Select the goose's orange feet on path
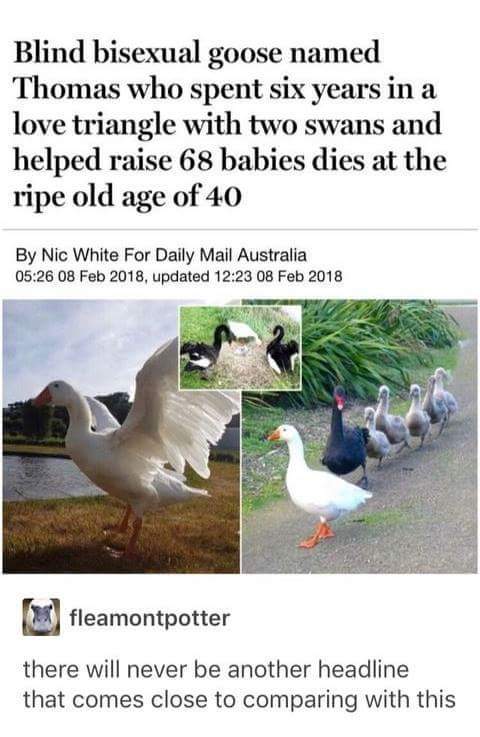 coord(317,535)
